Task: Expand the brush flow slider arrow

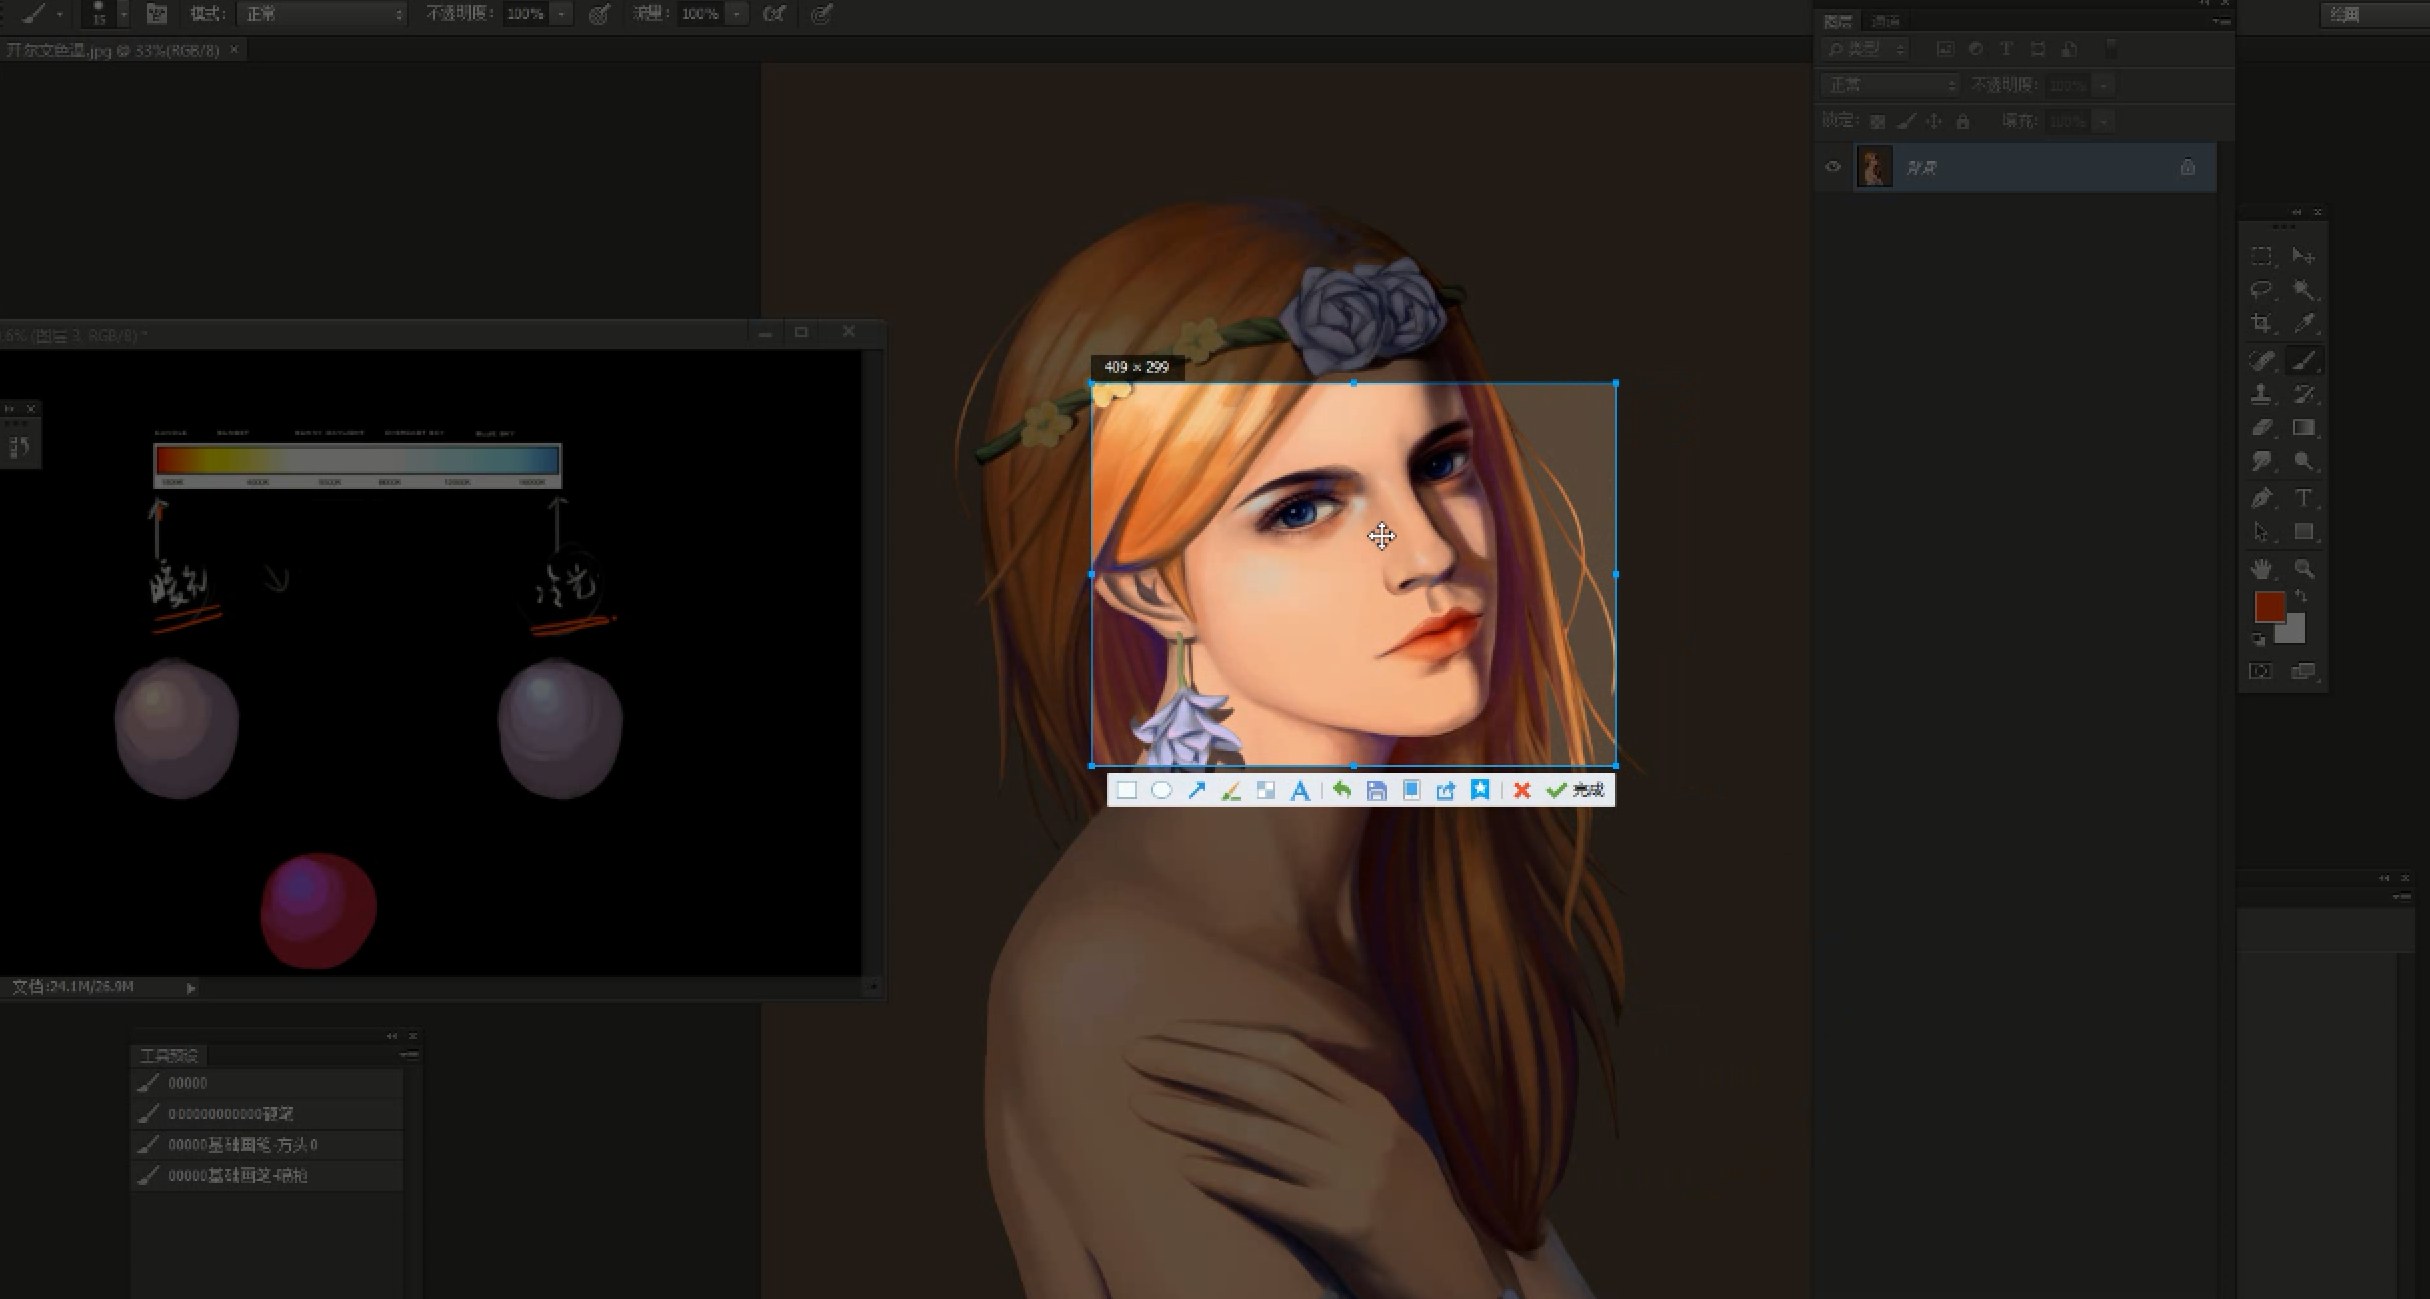Action: (x=737, y=14)
